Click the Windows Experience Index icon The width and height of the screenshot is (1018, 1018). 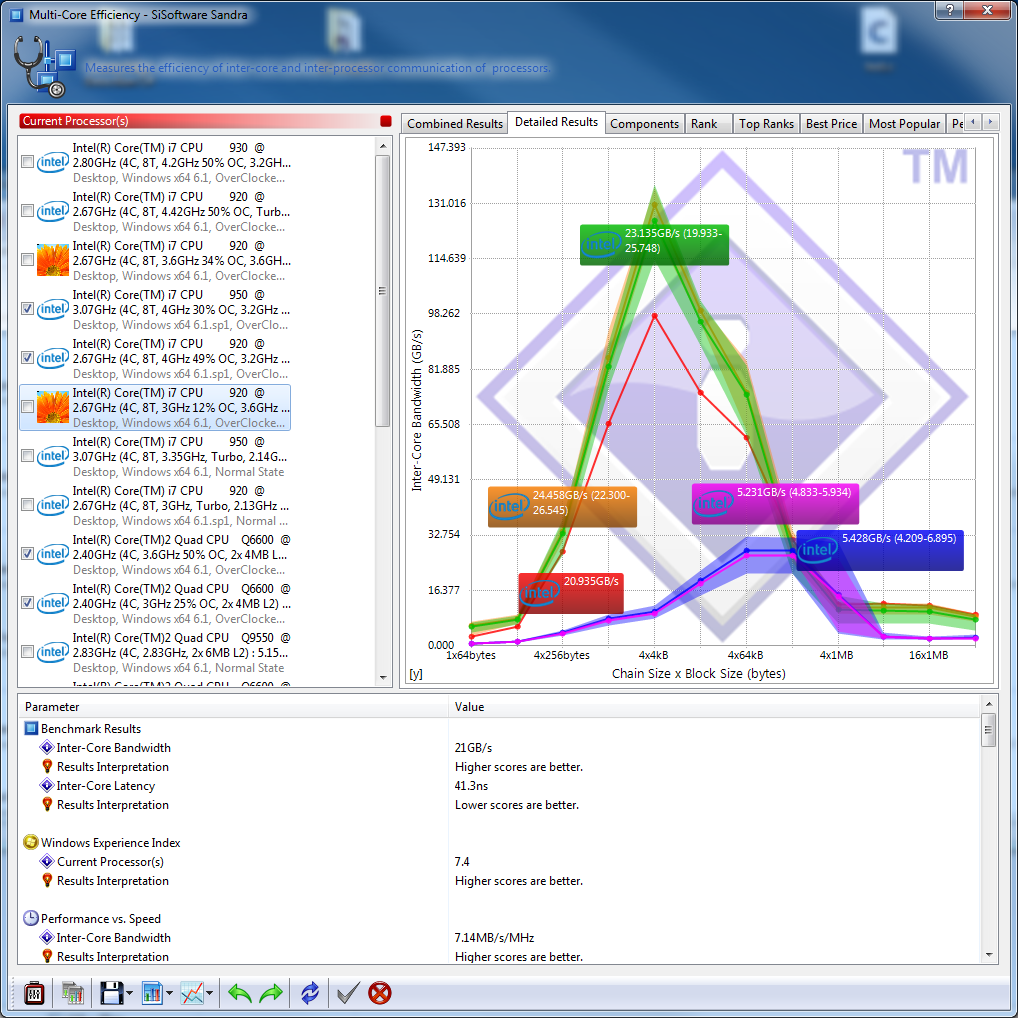coord(31,842)
